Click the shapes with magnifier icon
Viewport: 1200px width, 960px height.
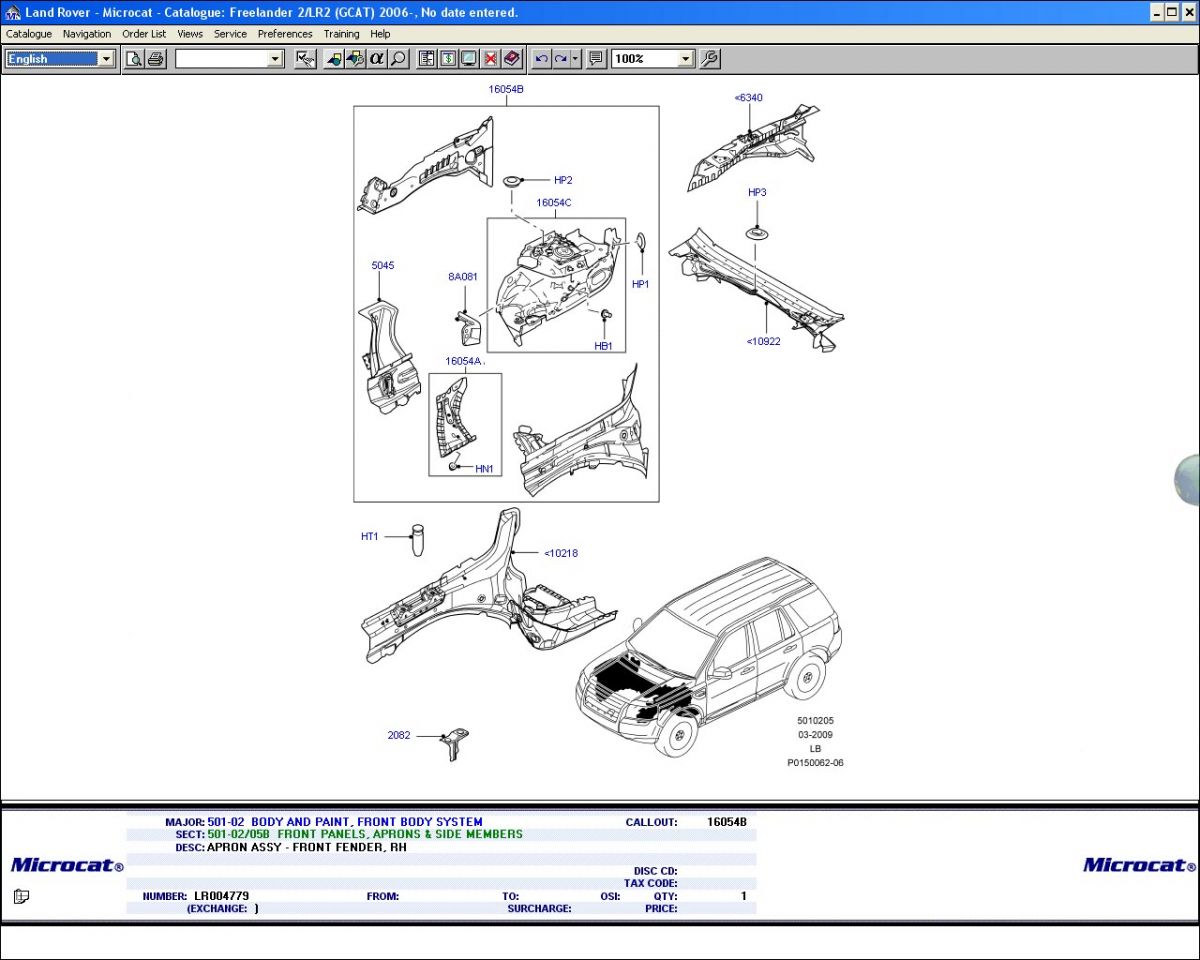click(x=355, y=59)
